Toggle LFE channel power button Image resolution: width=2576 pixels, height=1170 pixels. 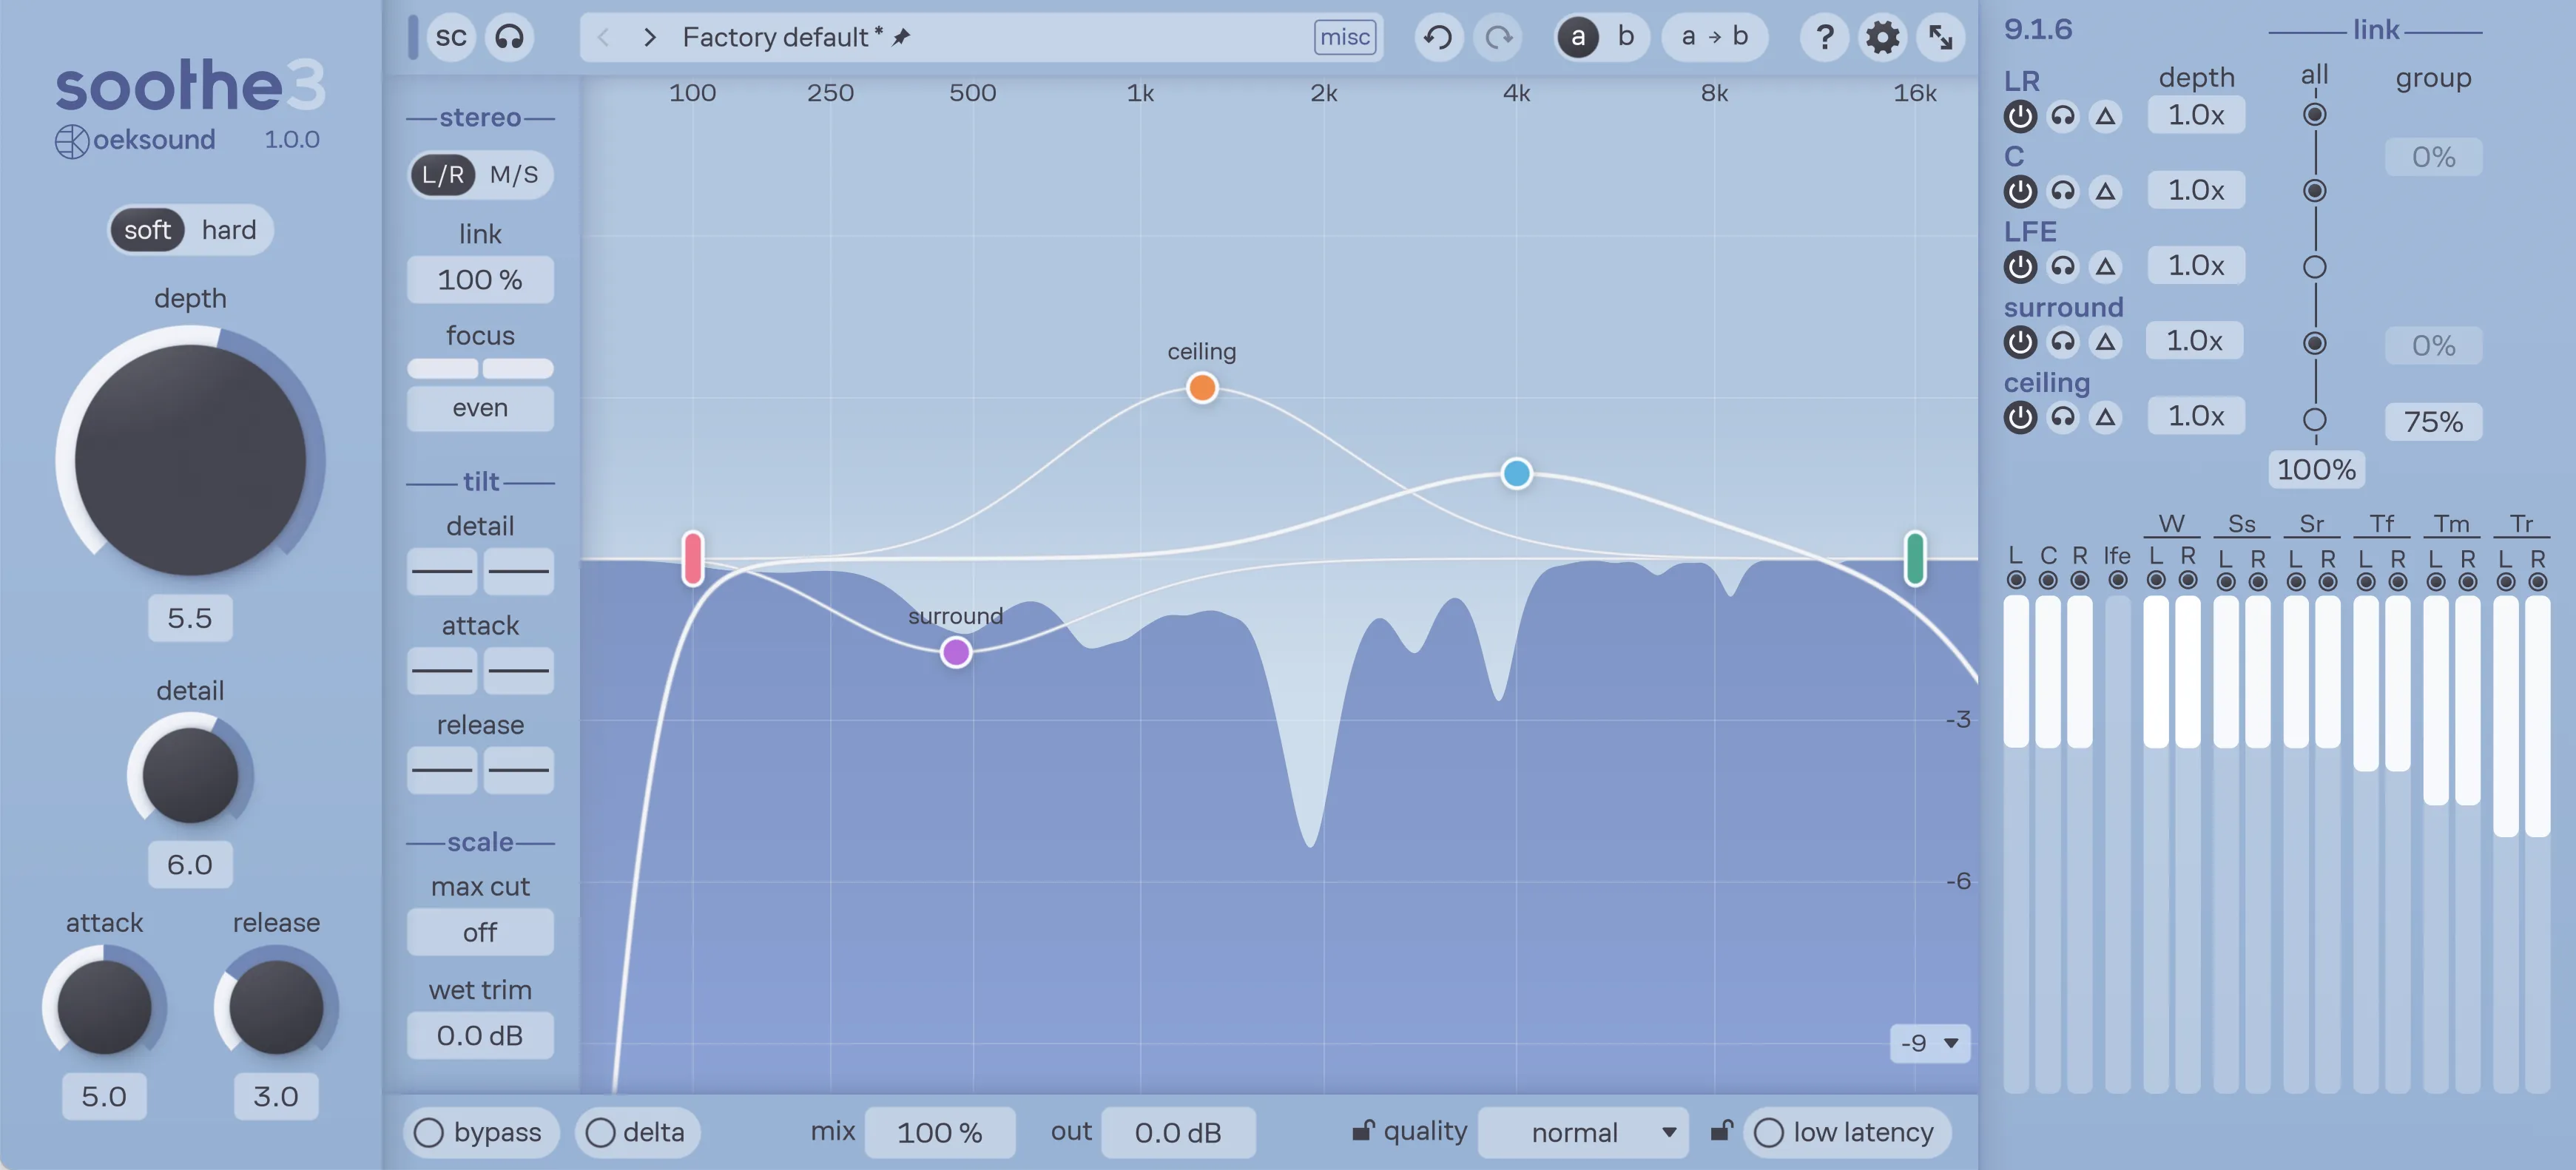coord(2020,266)
